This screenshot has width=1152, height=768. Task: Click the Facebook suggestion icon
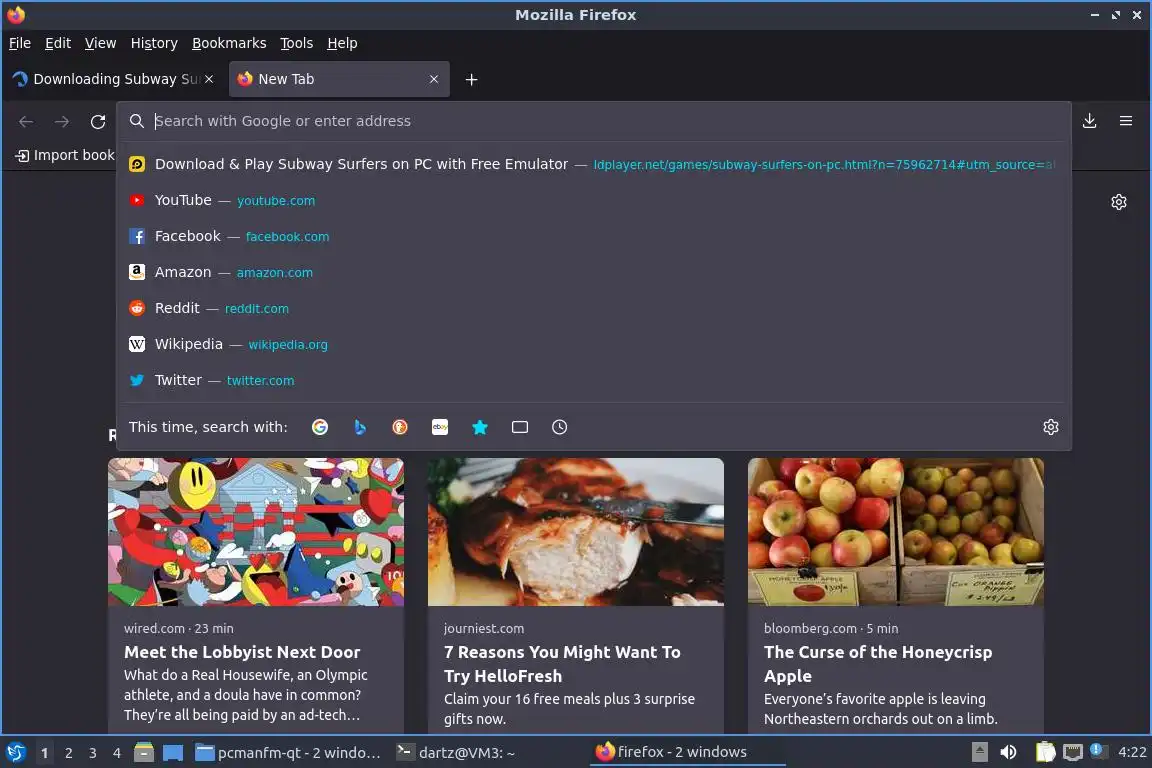click(x=137, y=236)
